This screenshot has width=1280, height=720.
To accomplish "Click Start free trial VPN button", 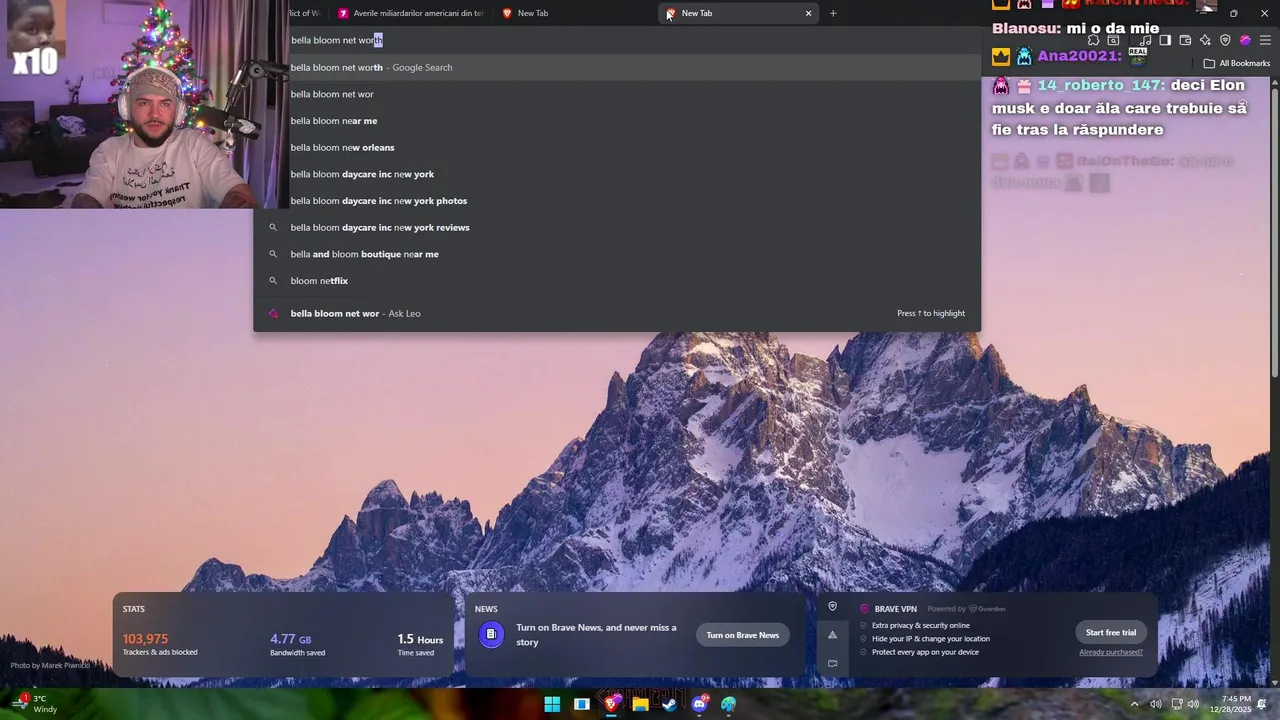I will click(1111, 632).
